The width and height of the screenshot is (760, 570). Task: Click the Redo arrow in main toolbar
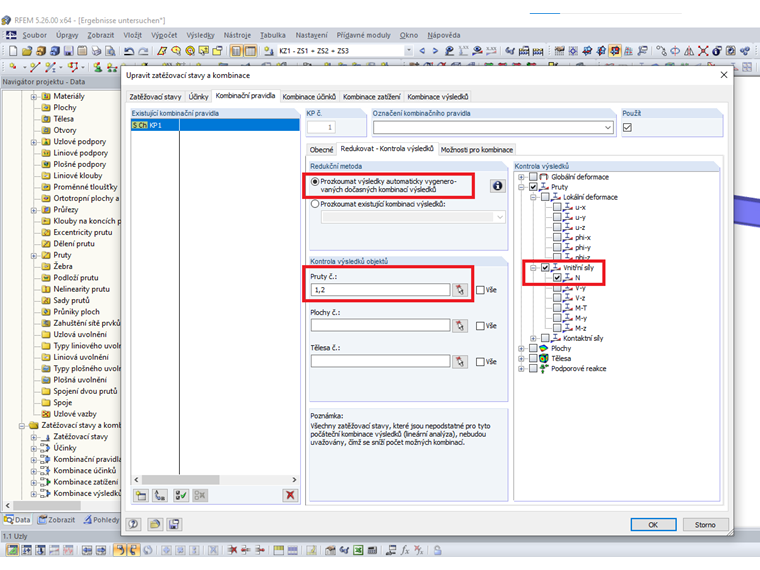[143, 51]
